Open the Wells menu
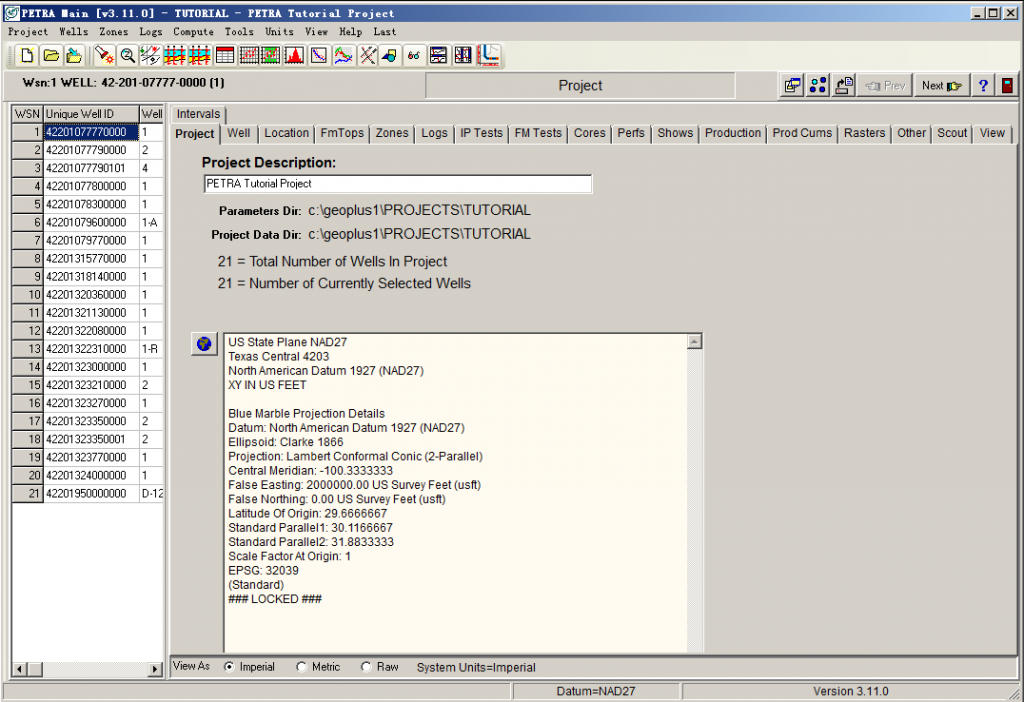The image size is (1024, 702). tap(74, 31)
